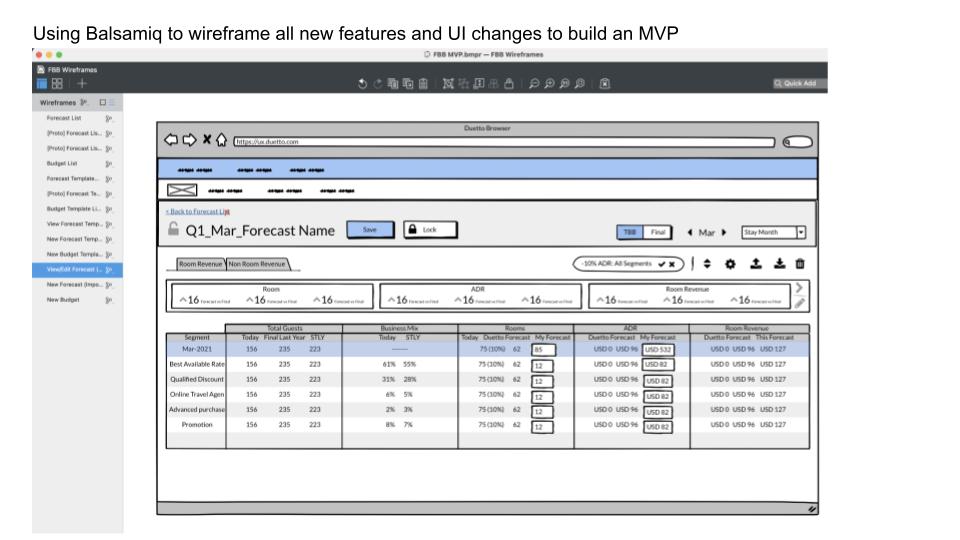
Task: Click the trash delete icon above table
Action: click(x=799, y=264)
